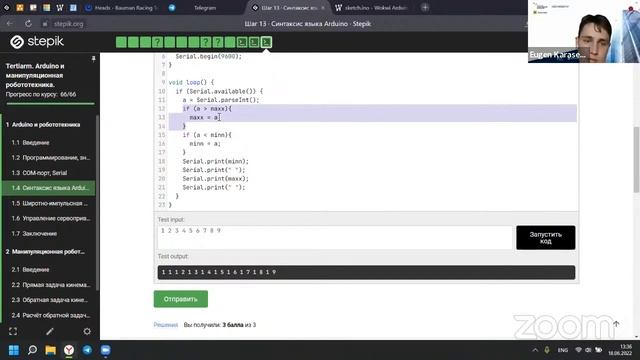Image resolution: width=640 pixels, height=360 pixels.
Task: Open lesson 1.7 Заключение
Action: point(34,233)
